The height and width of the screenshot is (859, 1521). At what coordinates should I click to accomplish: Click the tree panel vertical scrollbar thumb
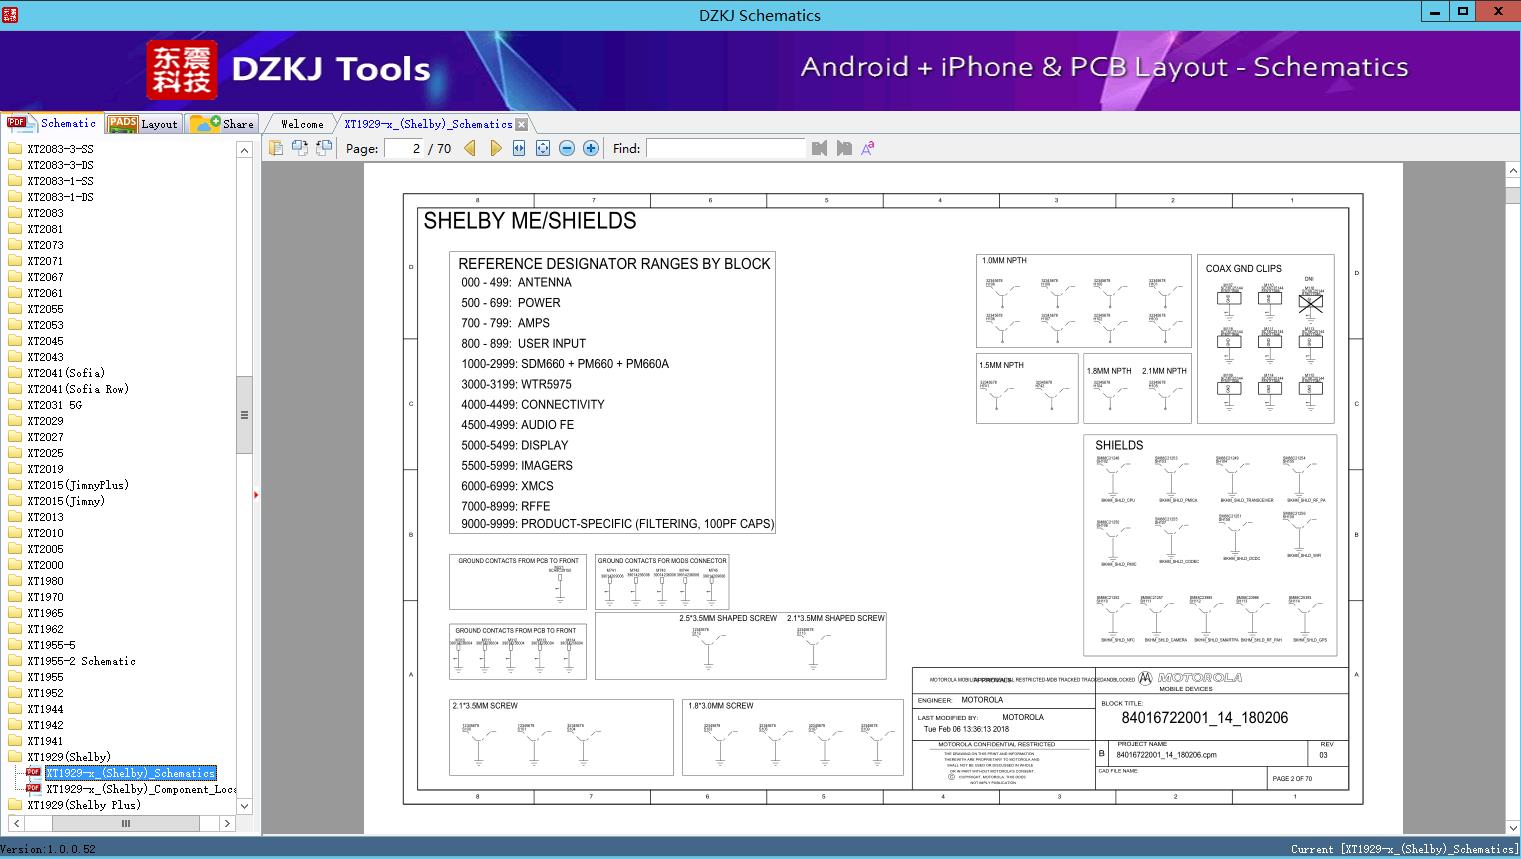tap(244, 415)
